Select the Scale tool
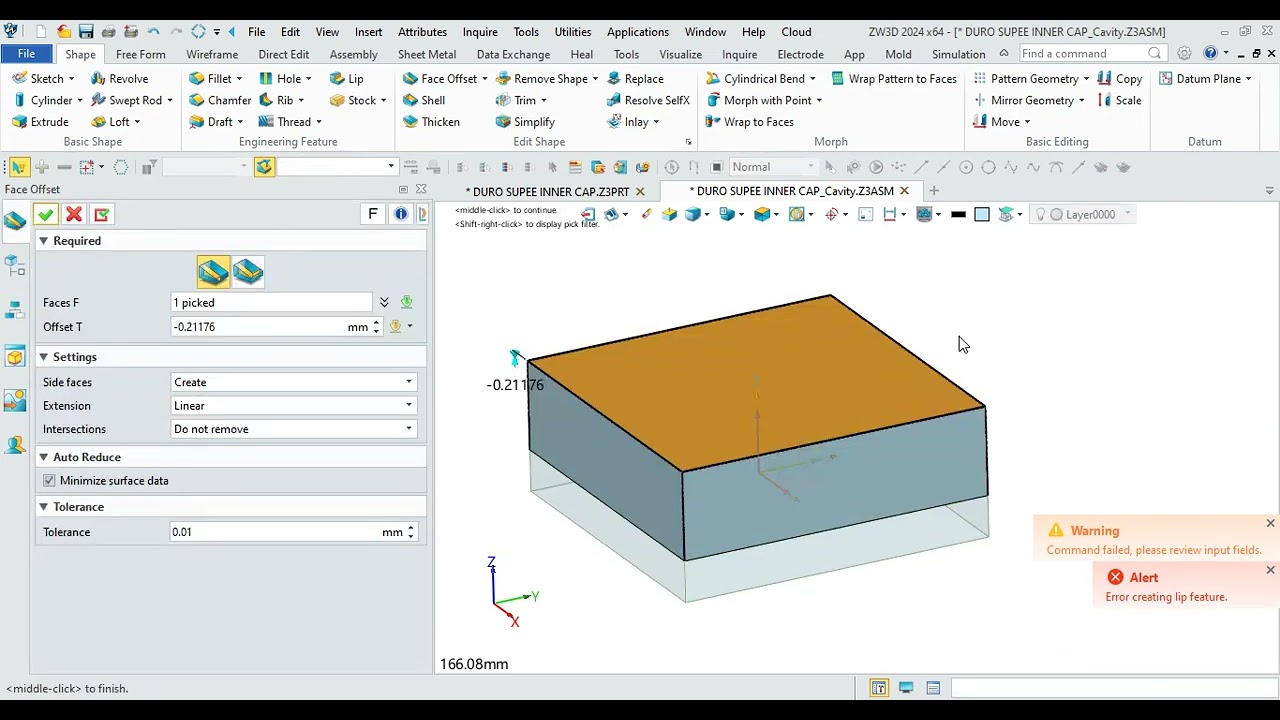 point(1120,100)
